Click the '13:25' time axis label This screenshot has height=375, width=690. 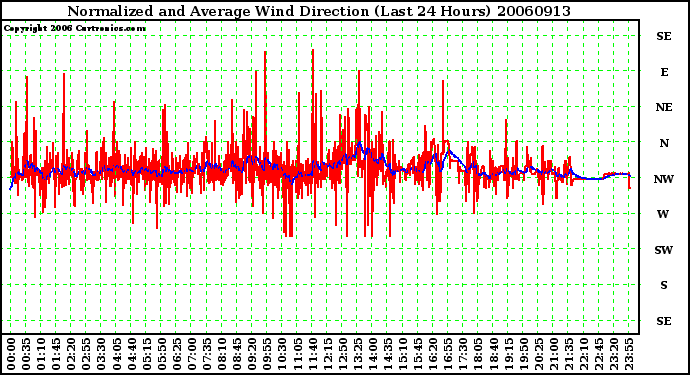click(358, 354)
